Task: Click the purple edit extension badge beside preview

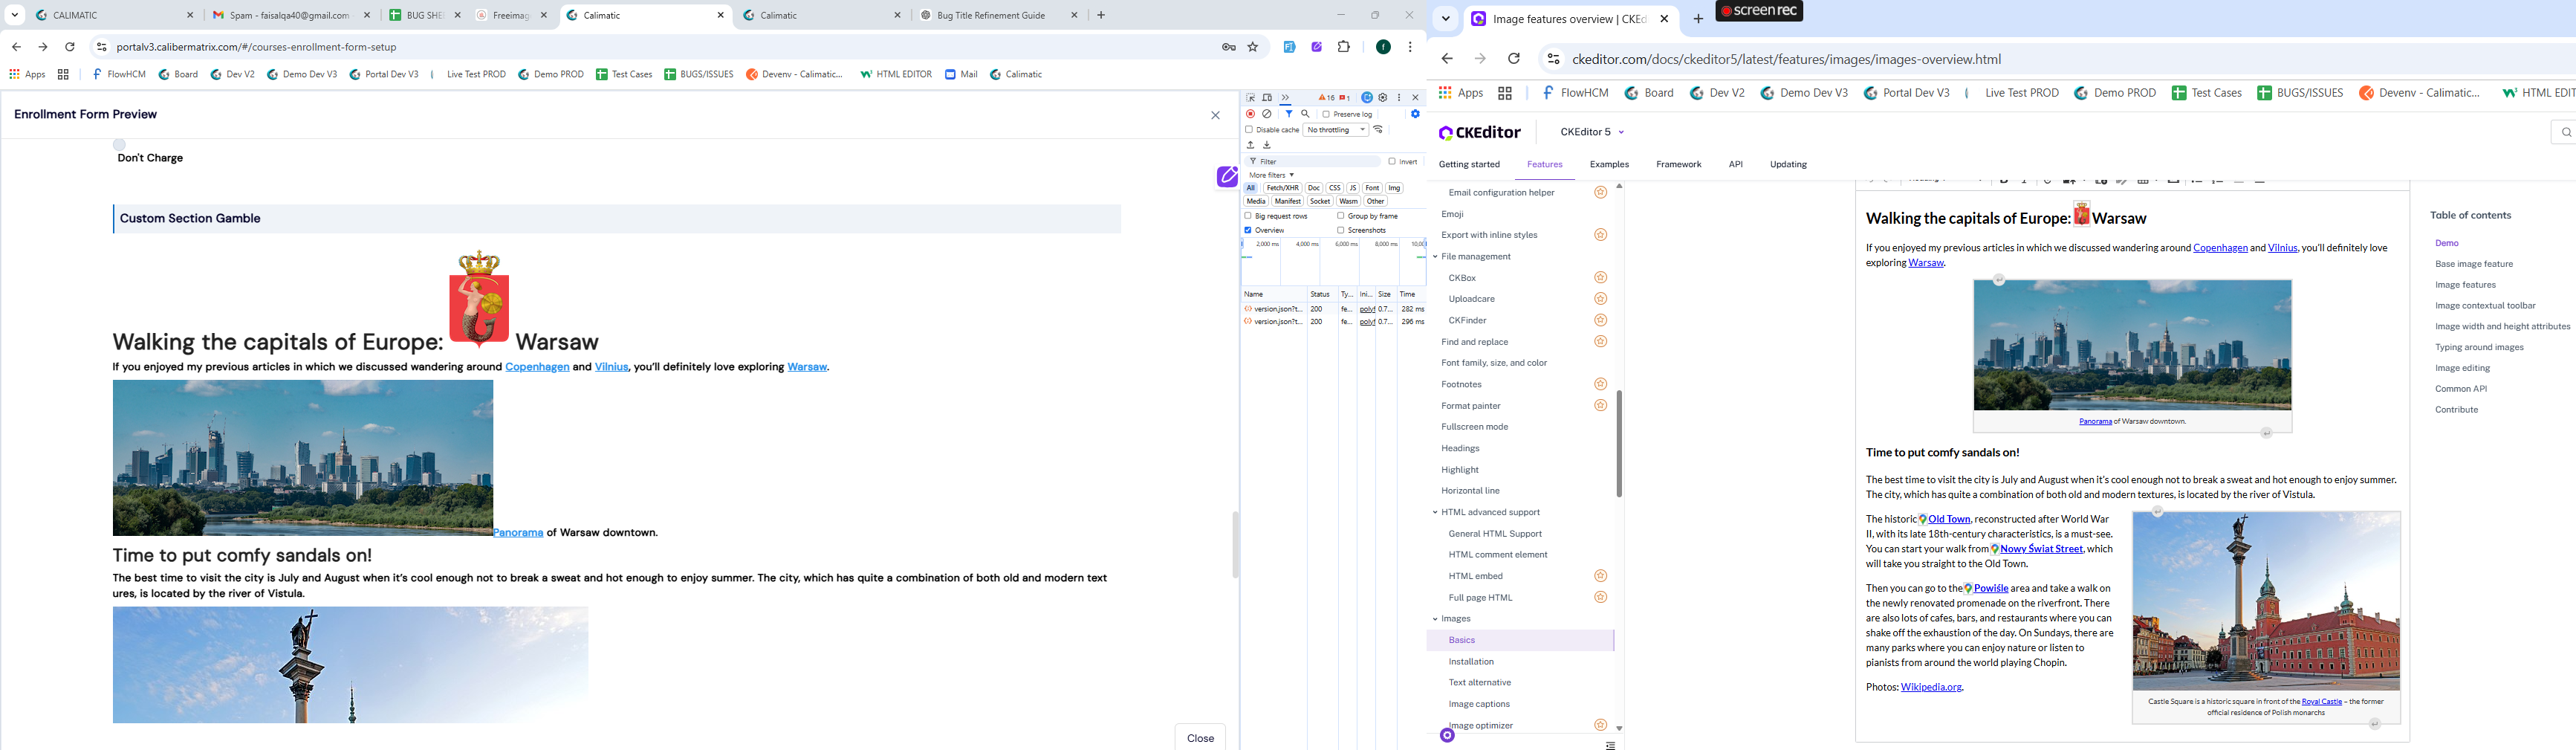Action: coord(1227,177)
